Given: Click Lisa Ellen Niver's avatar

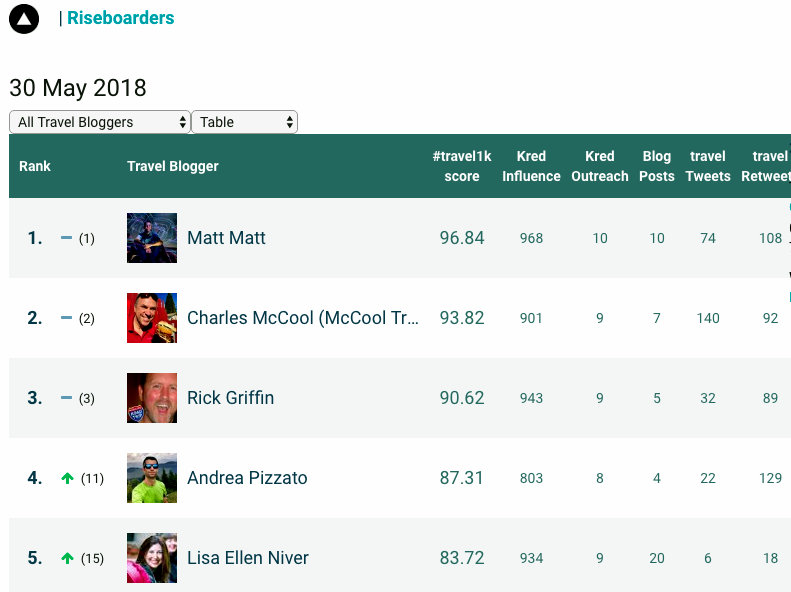Looking at the screenshot, I should [152, 558].
